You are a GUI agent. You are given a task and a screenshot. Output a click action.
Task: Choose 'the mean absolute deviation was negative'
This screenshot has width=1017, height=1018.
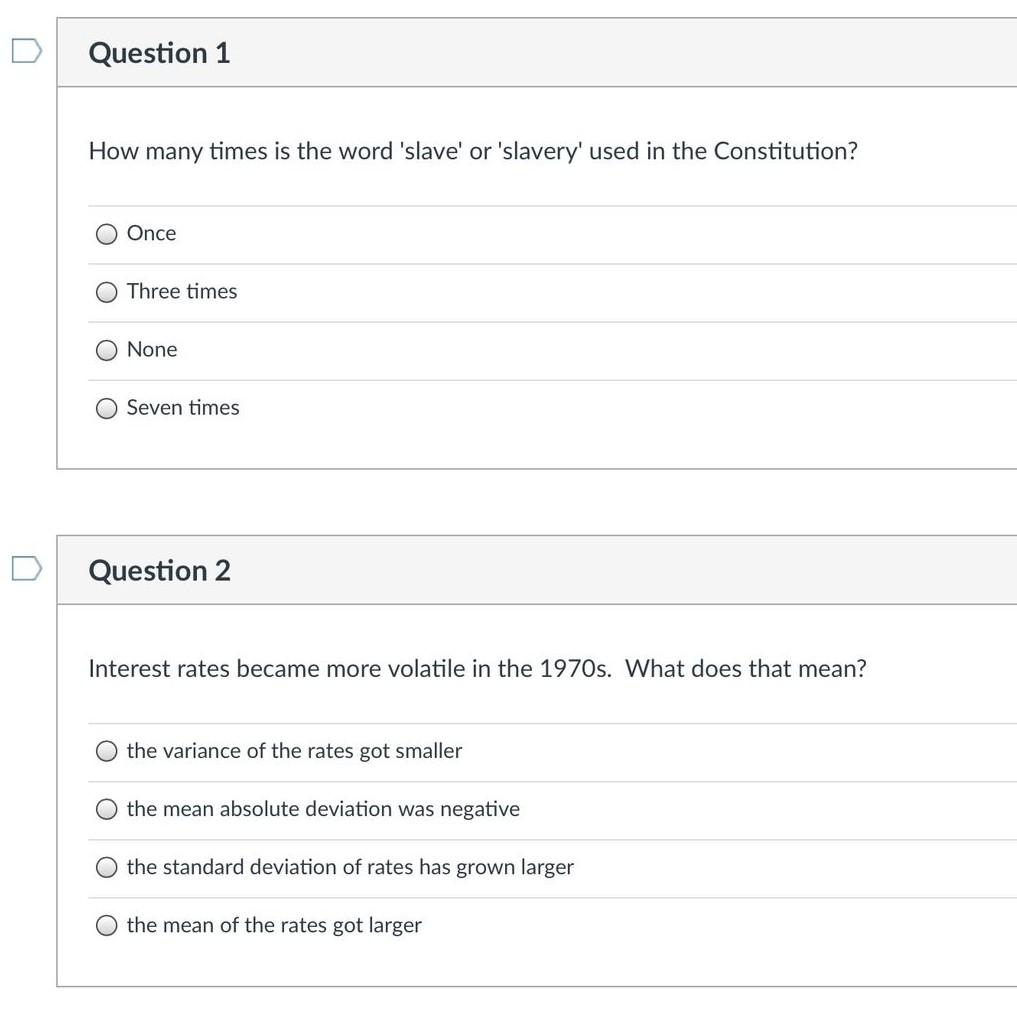pyautogui.click(x=106, y=809)
